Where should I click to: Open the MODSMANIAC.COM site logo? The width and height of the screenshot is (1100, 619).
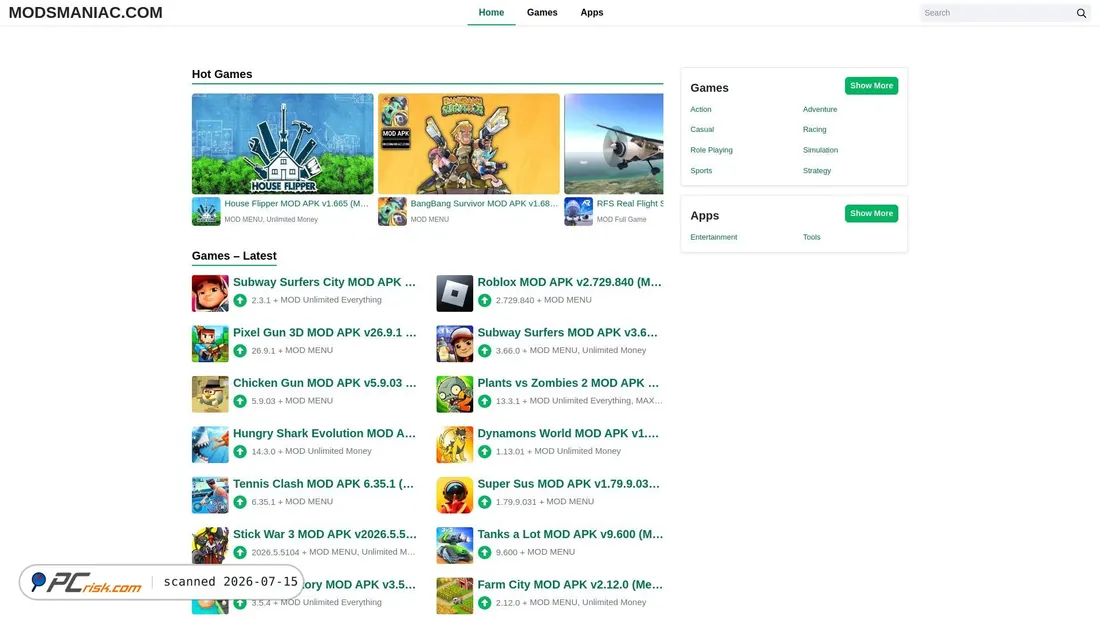86,13
